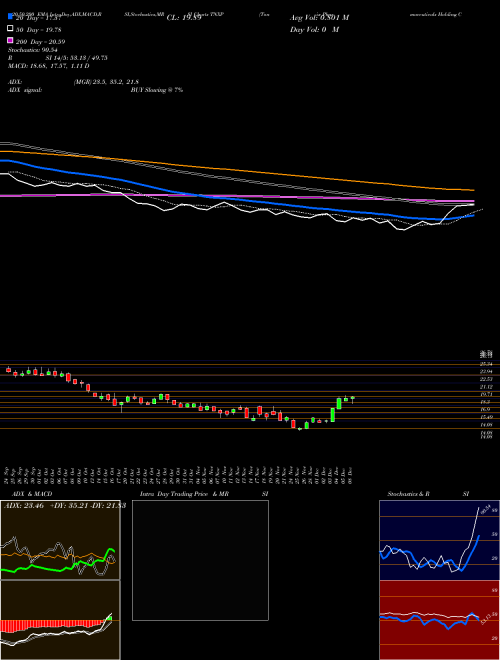Click the ADX (MGR) 23.5, 35.2, 21.8 values
Screen dimensions: 500x660
106,82
